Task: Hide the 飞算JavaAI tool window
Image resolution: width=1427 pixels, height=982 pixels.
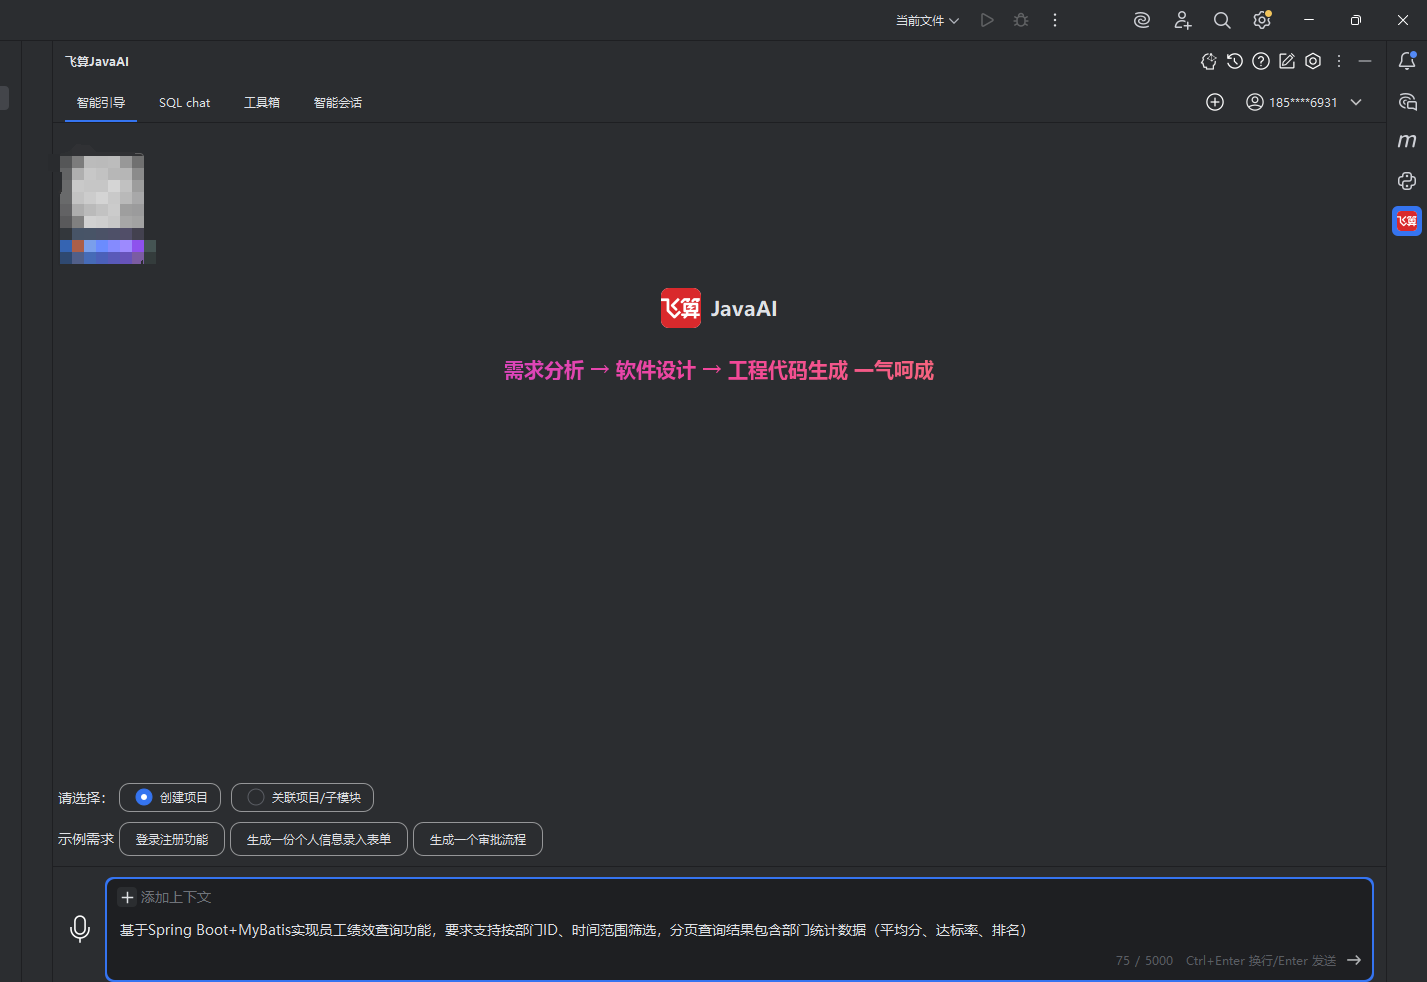Action: (1365, 61)
